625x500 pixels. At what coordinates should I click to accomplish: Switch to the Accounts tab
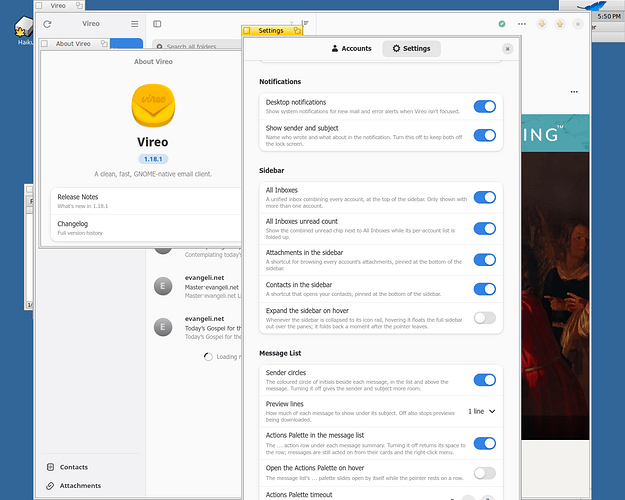coord(352,49)
